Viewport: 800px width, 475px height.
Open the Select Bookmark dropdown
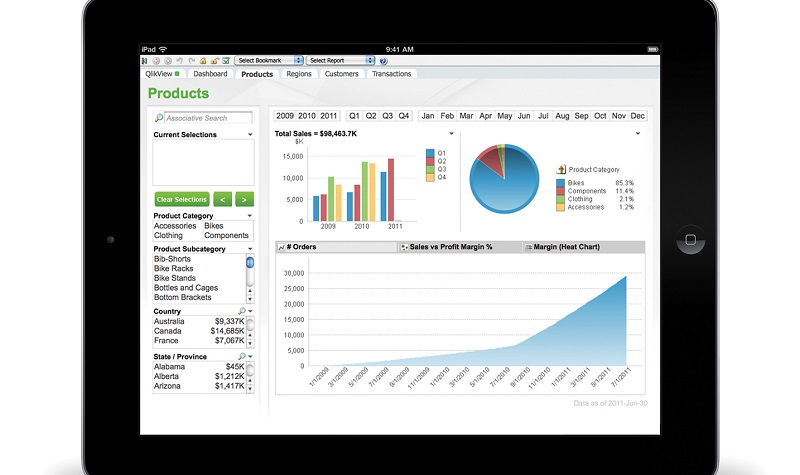[x=269, y=60]
